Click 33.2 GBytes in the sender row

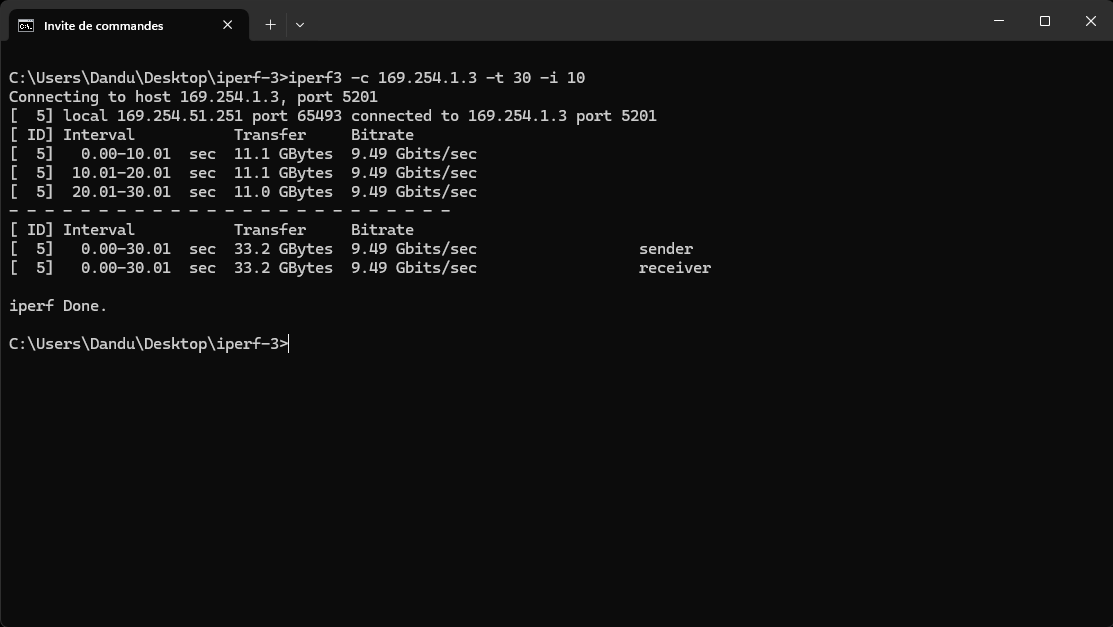pos(283,249)
